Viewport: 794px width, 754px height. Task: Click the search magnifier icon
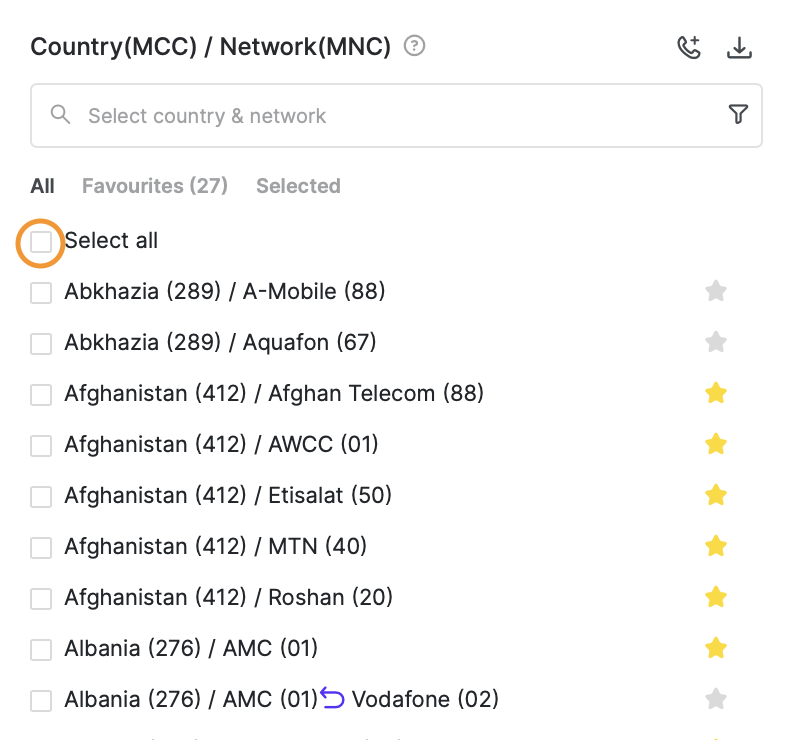click(x=60, y=114)
